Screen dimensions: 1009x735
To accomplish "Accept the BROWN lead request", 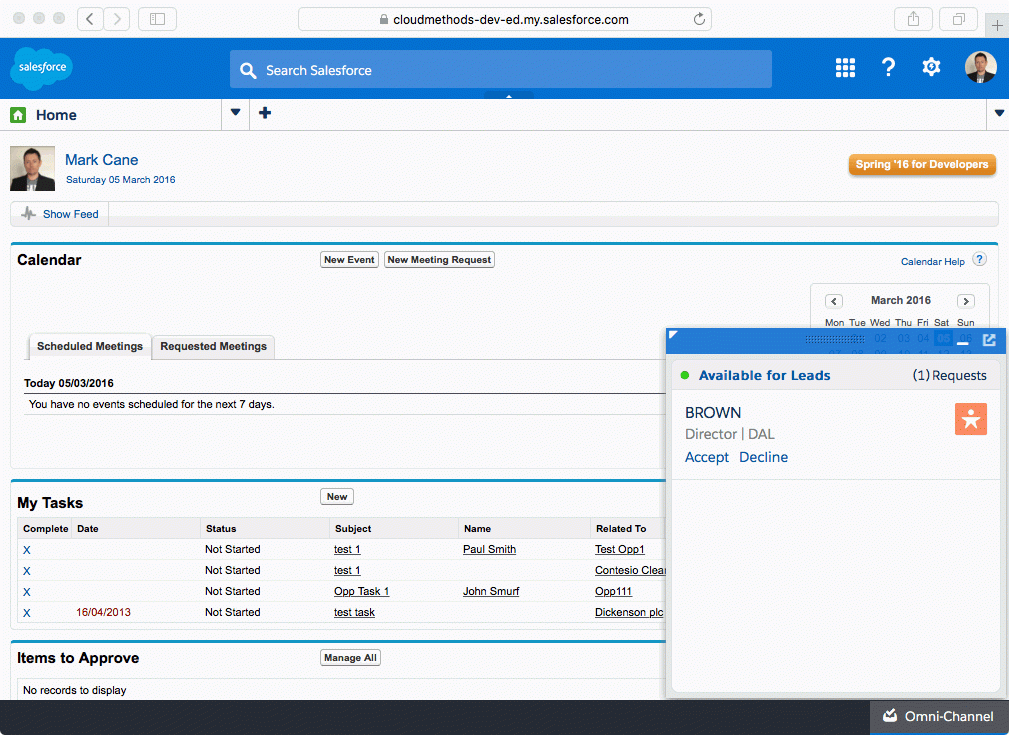I will coord(707,457).
